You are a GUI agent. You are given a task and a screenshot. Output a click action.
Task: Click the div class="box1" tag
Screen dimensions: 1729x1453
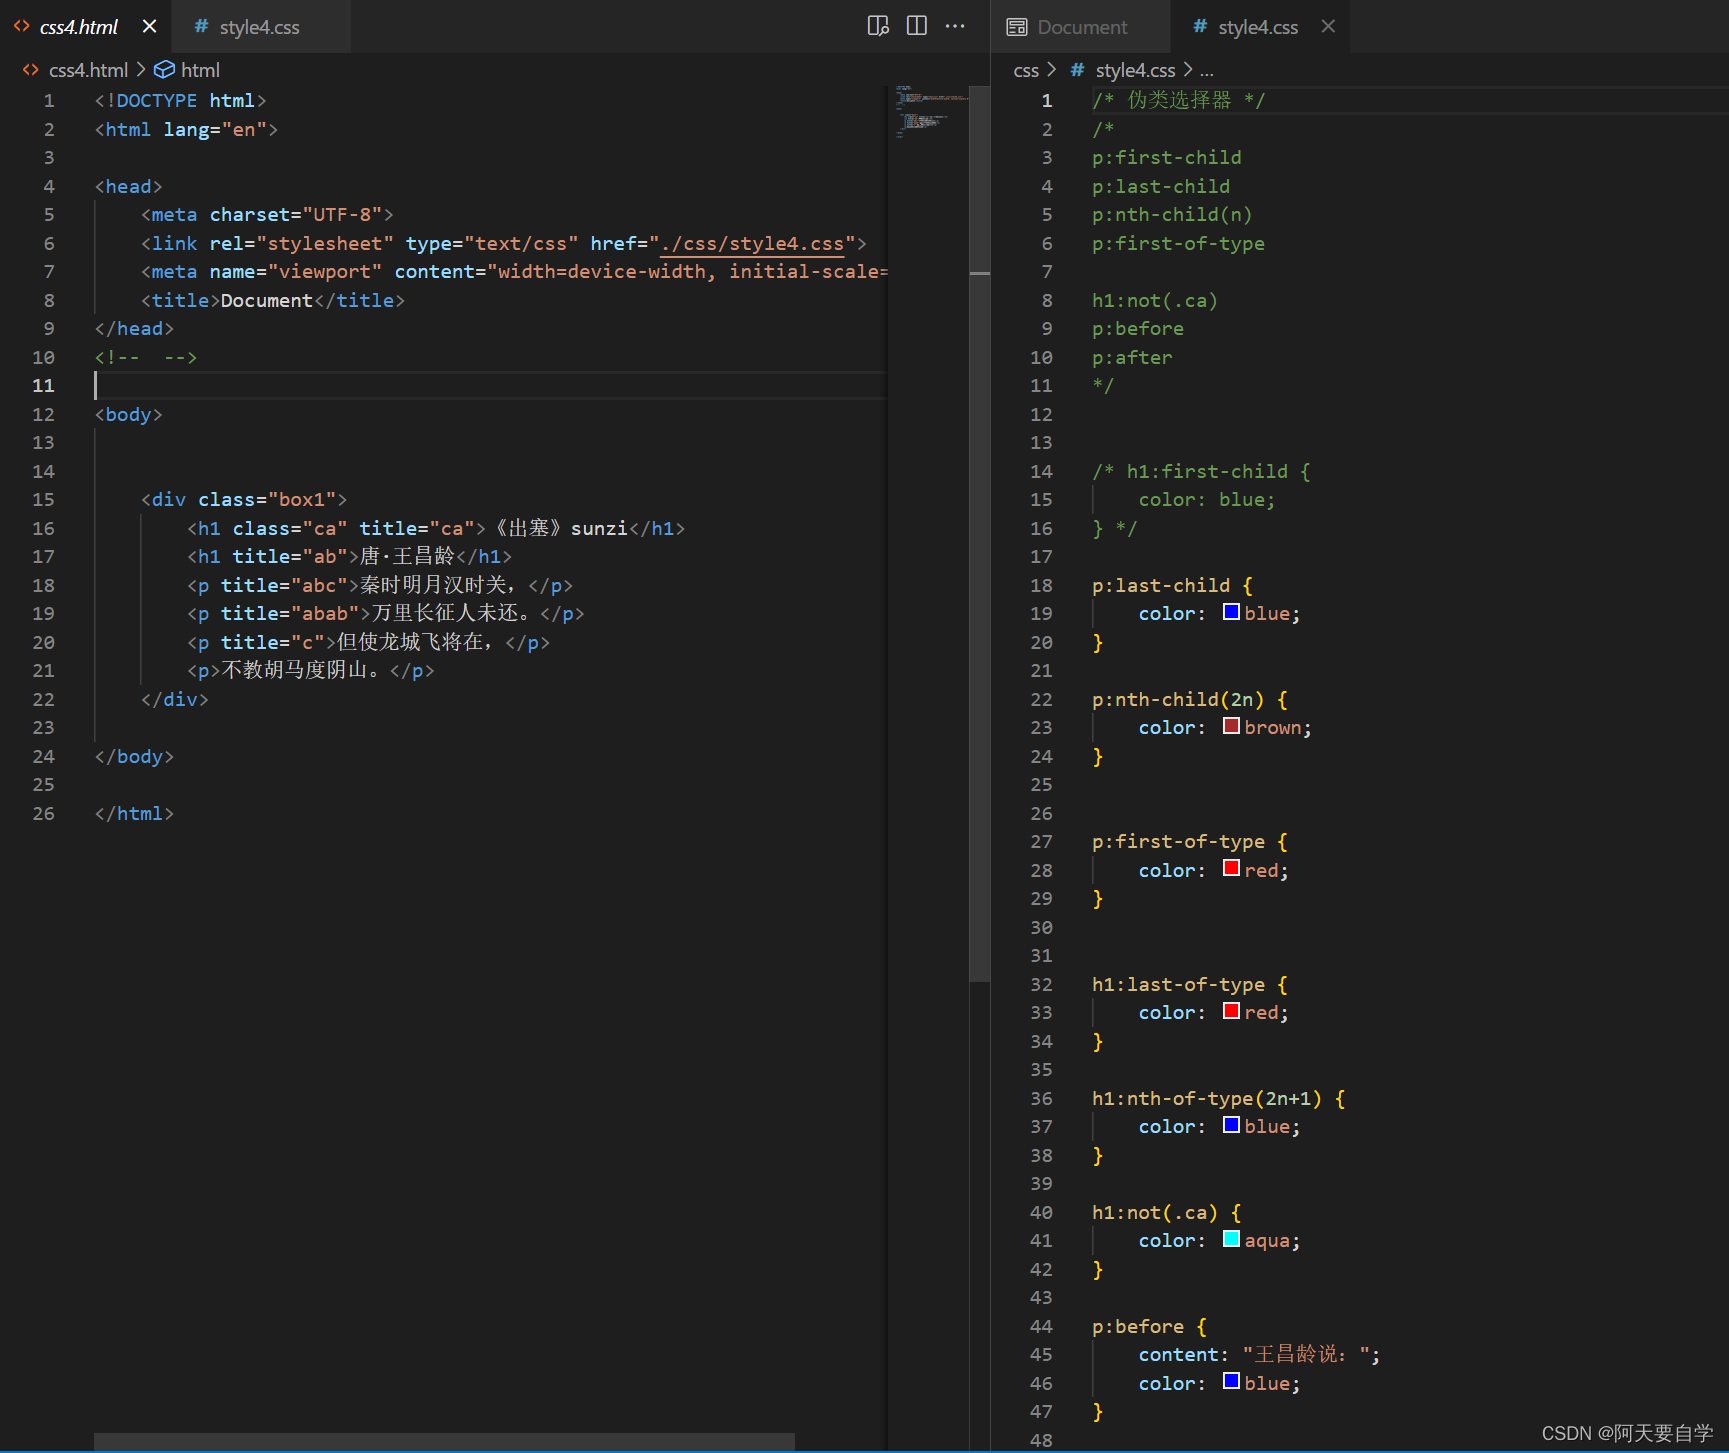[244, 499]
